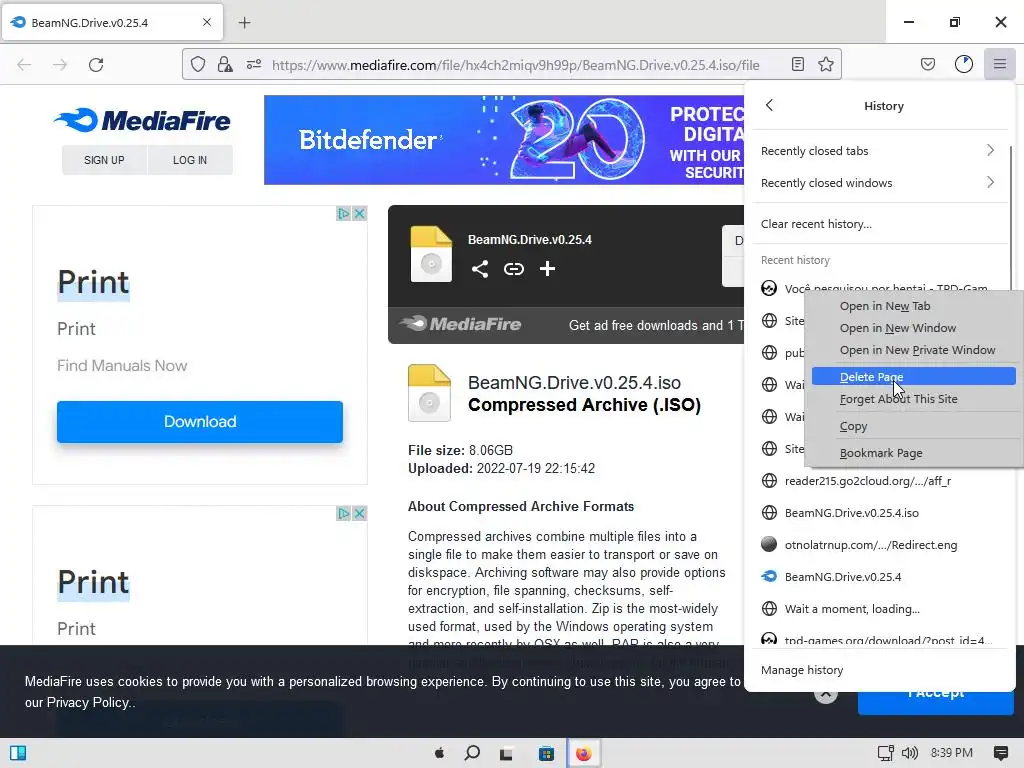Image resolution: width=1024 pixels, height=768 pixels.
Task: Bookmark this page with the star icon
Action: tap(825, 64)
